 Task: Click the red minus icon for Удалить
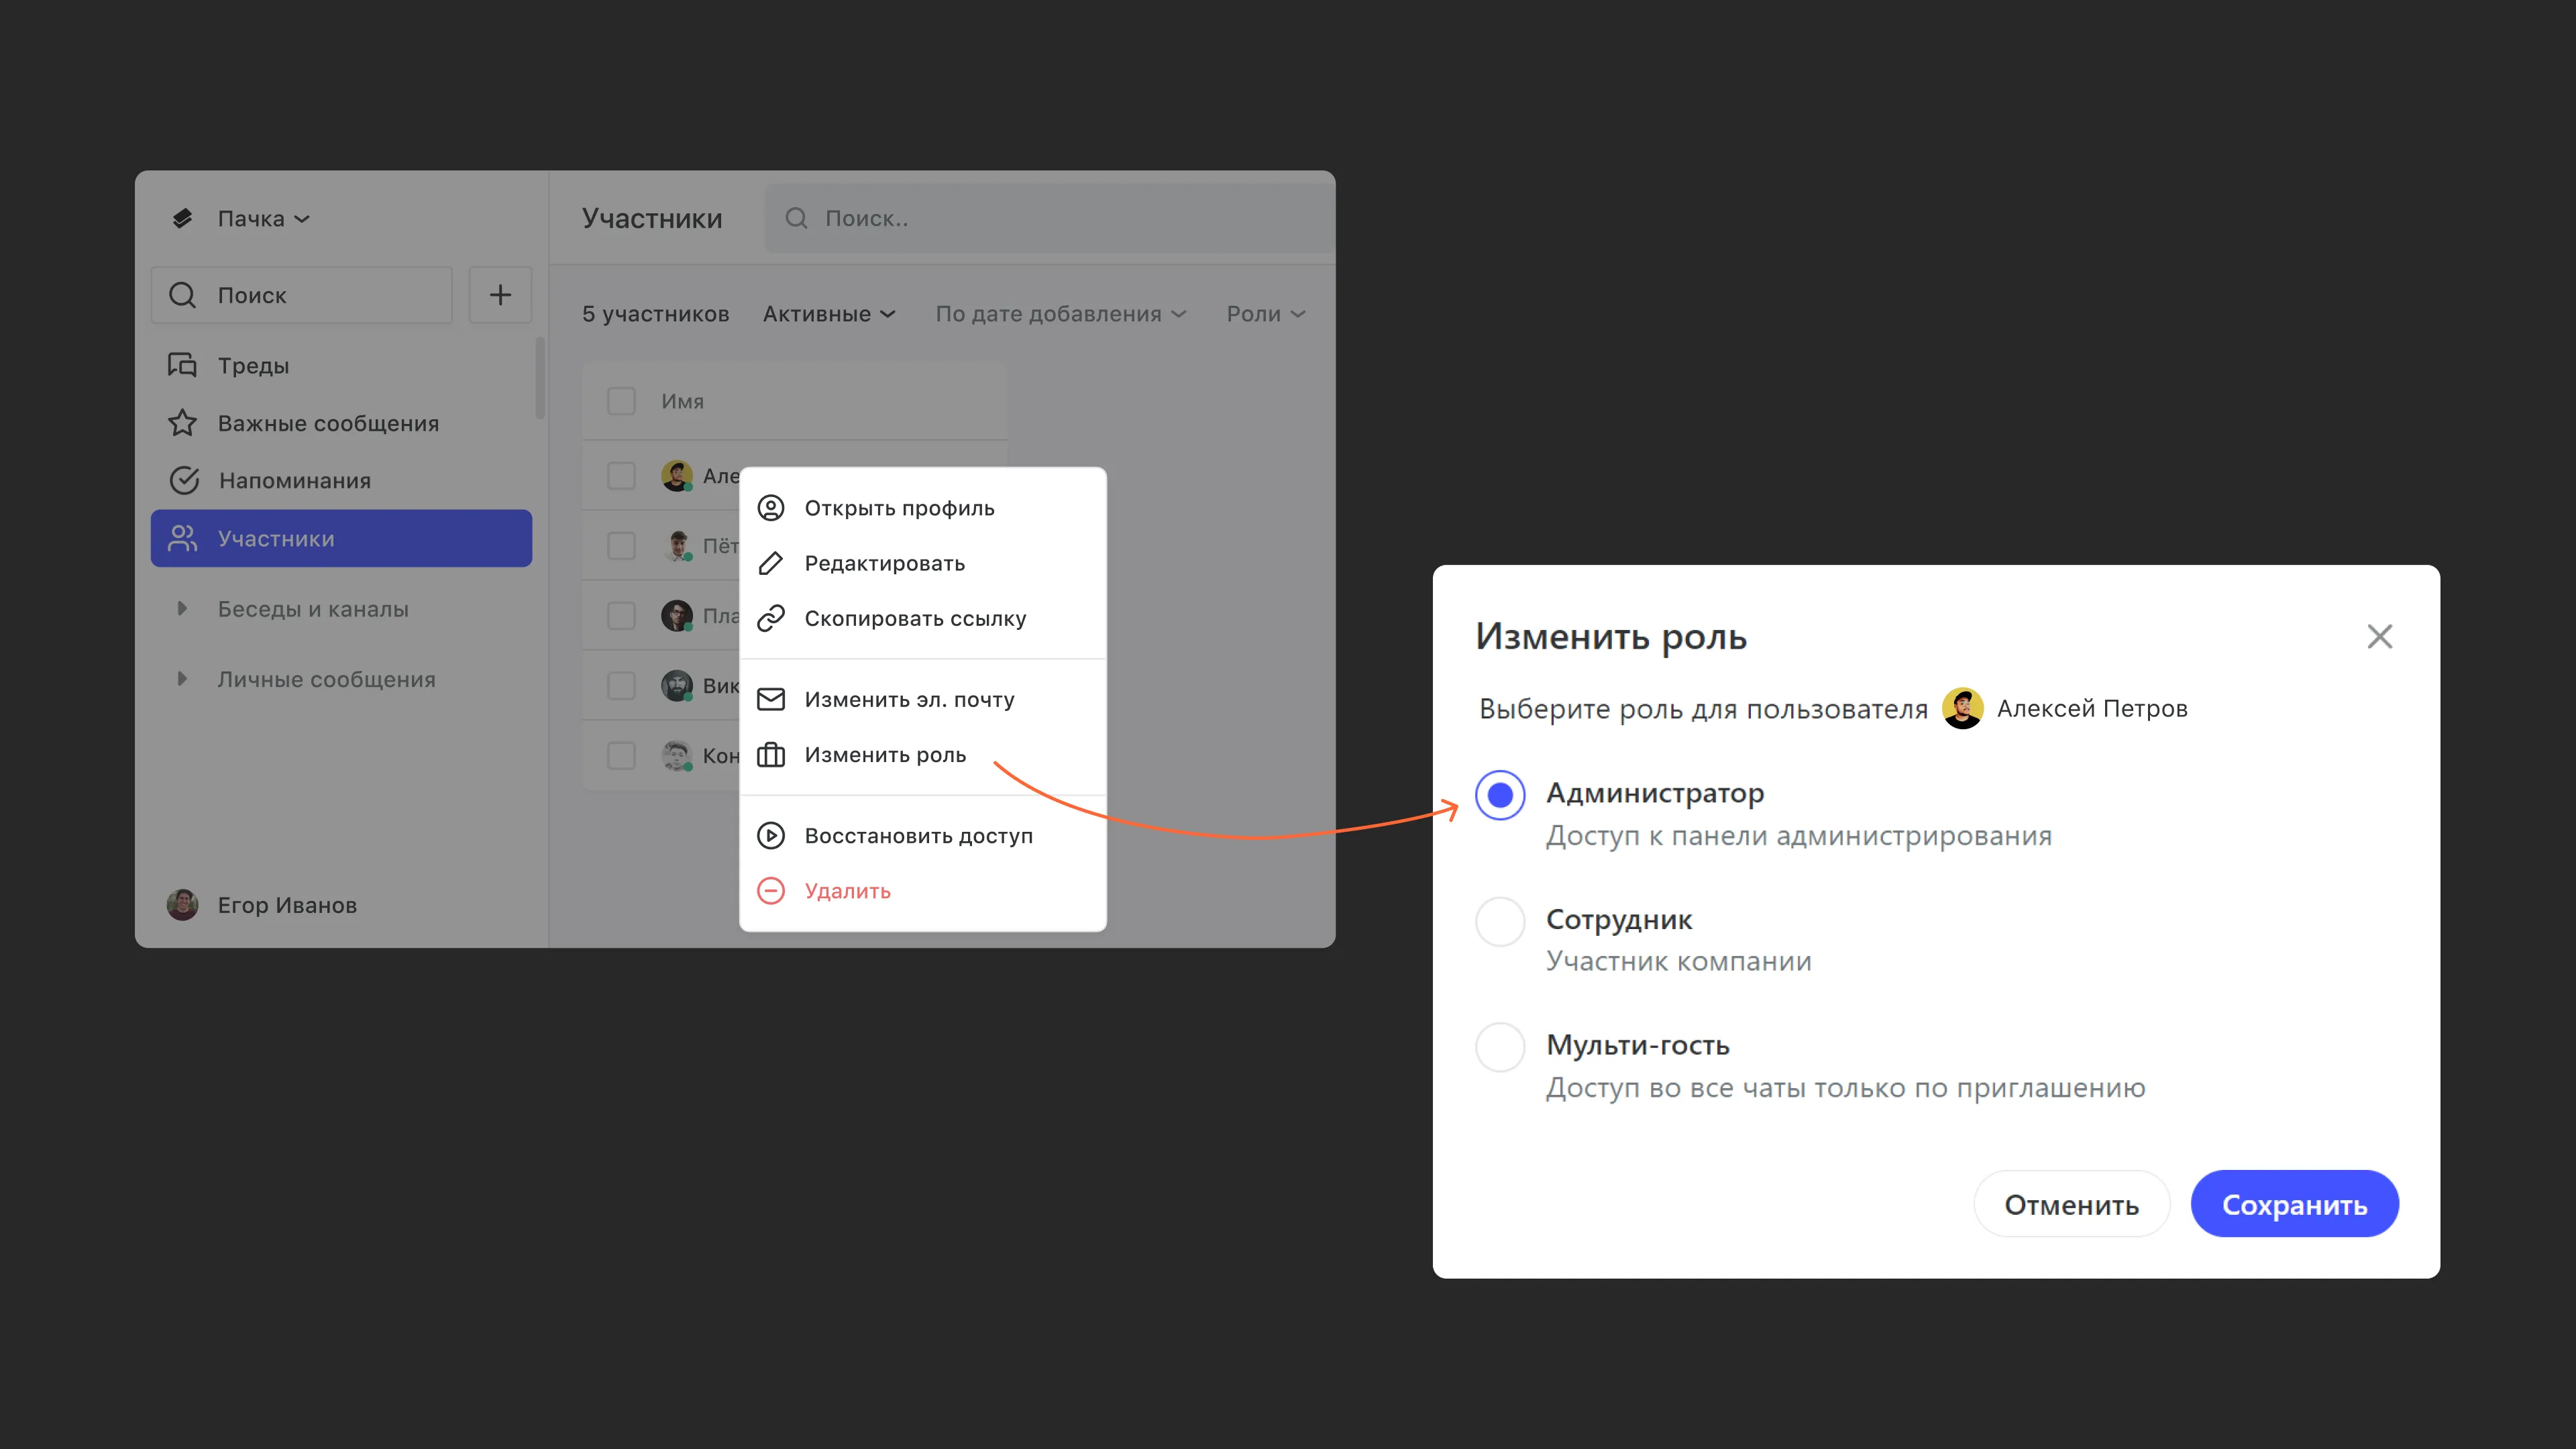[770, 890]
